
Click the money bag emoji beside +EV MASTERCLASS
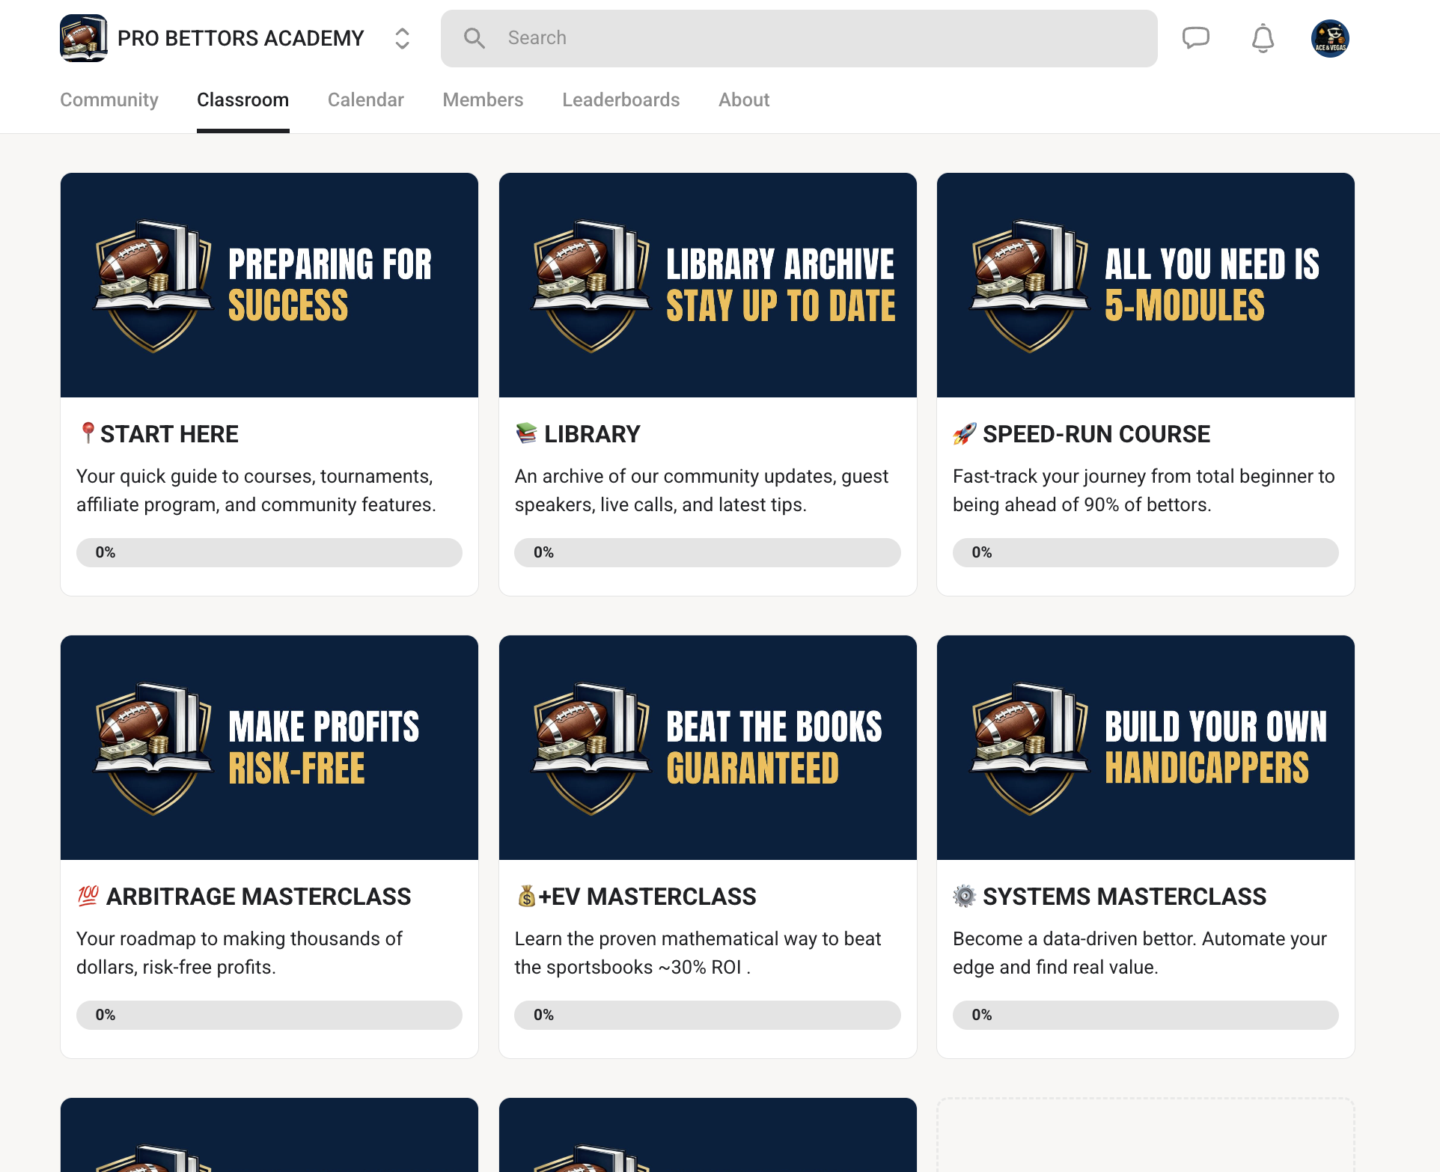coord(526,896)
